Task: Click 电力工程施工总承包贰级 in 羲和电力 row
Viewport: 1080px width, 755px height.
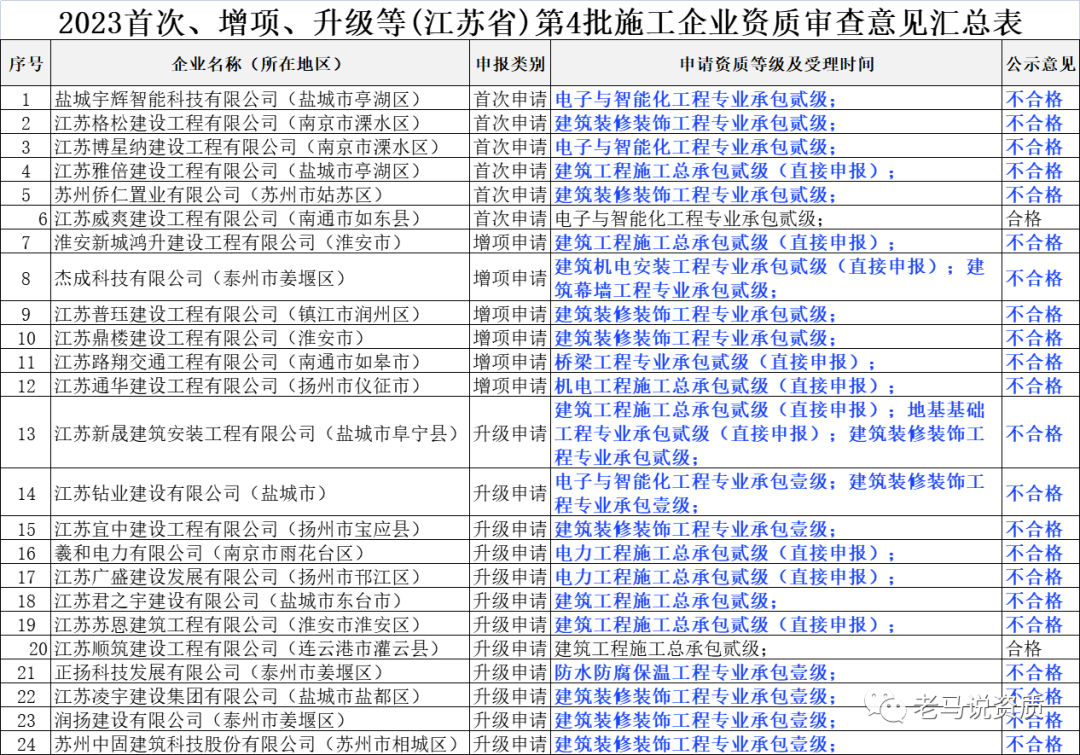Action: [x=776, y=552]
